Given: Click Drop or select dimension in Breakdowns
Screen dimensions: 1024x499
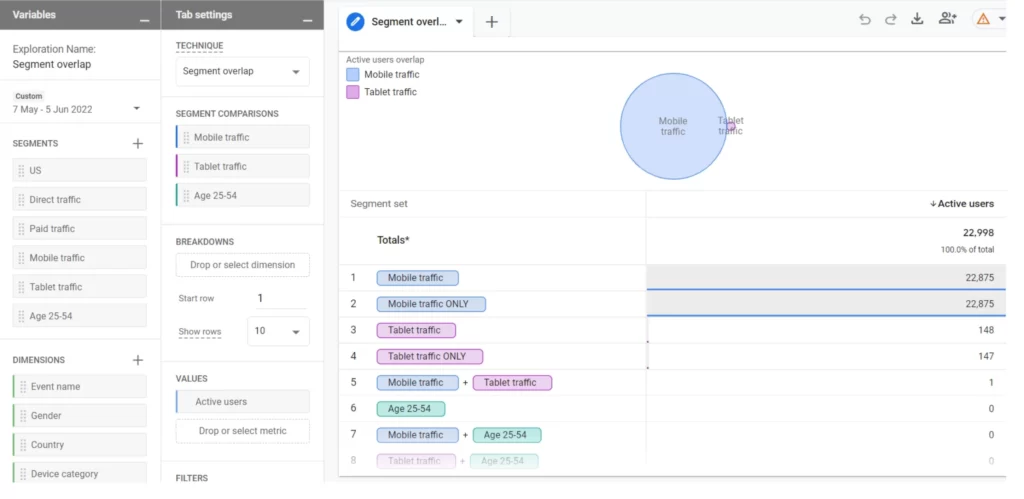Looking at the screenshot, I should coord(242,265).
